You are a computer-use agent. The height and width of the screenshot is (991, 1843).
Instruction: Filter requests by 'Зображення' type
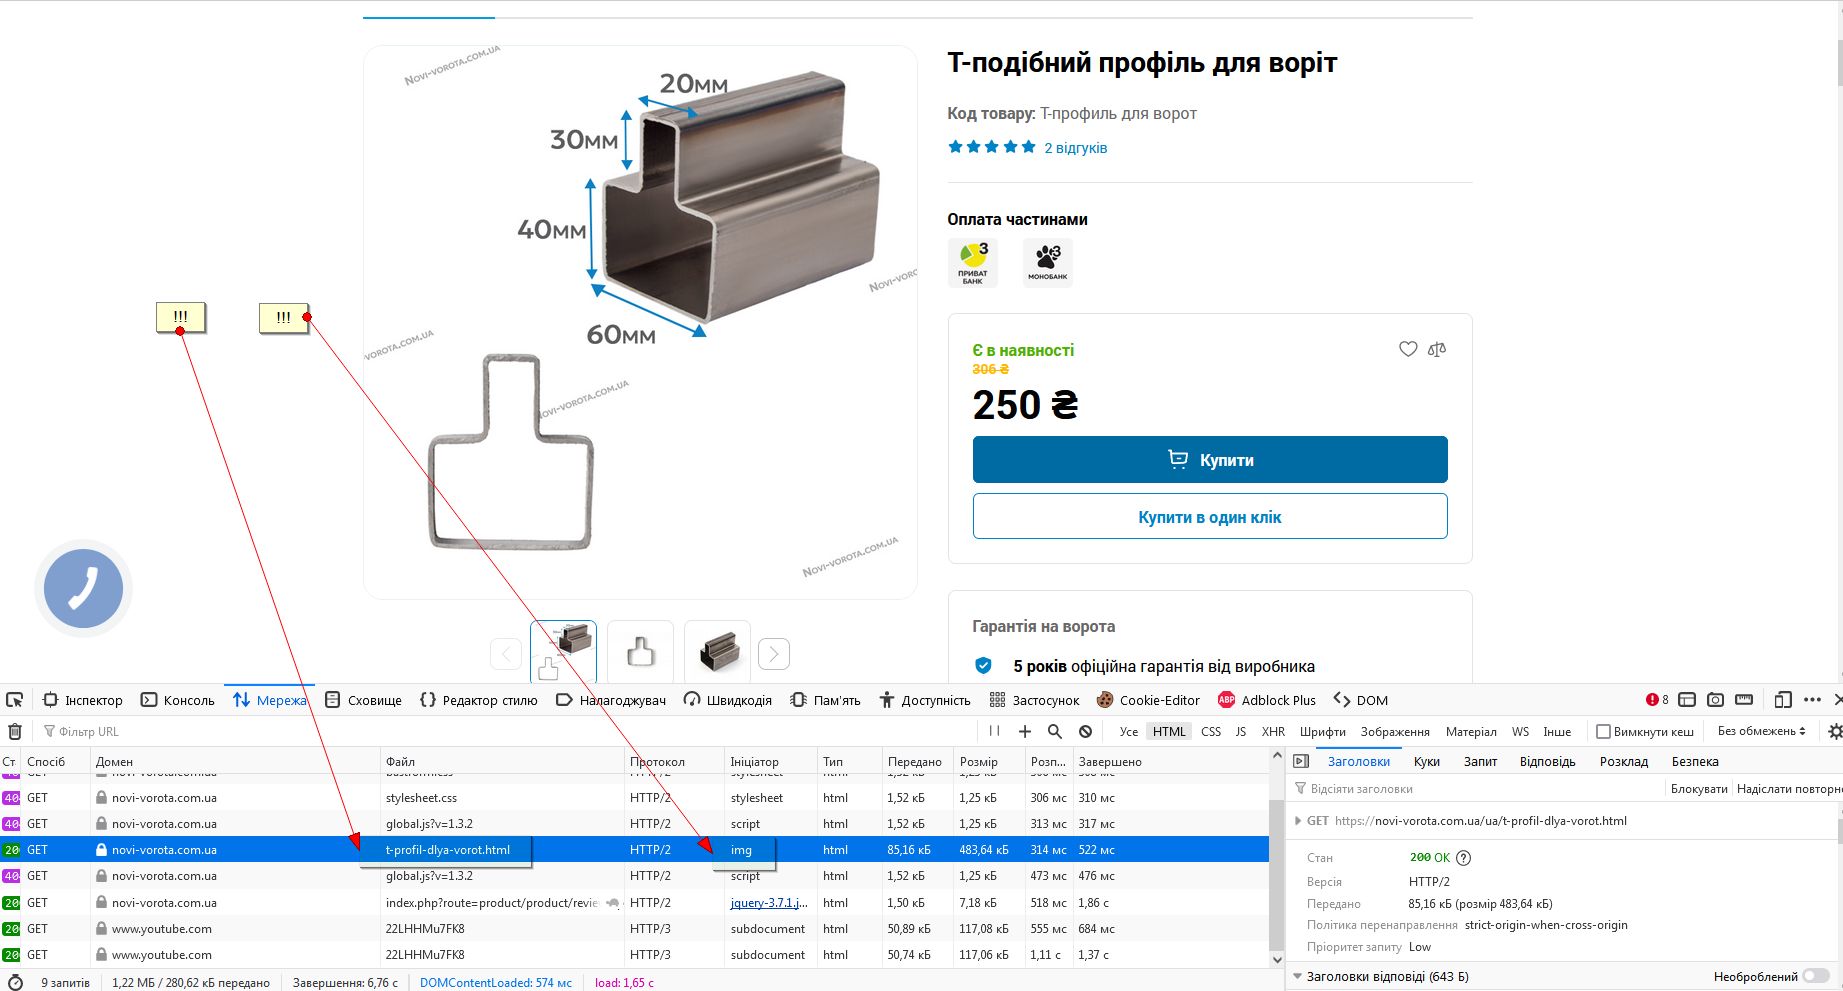pyautogui.click(x=1395, y=732)
